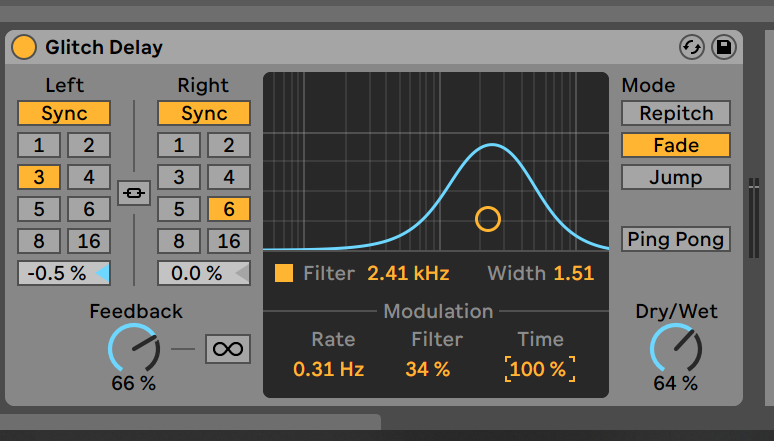Toggle the Glitch Delay device activator
774x441 pixels.
[x=24, y=47]
